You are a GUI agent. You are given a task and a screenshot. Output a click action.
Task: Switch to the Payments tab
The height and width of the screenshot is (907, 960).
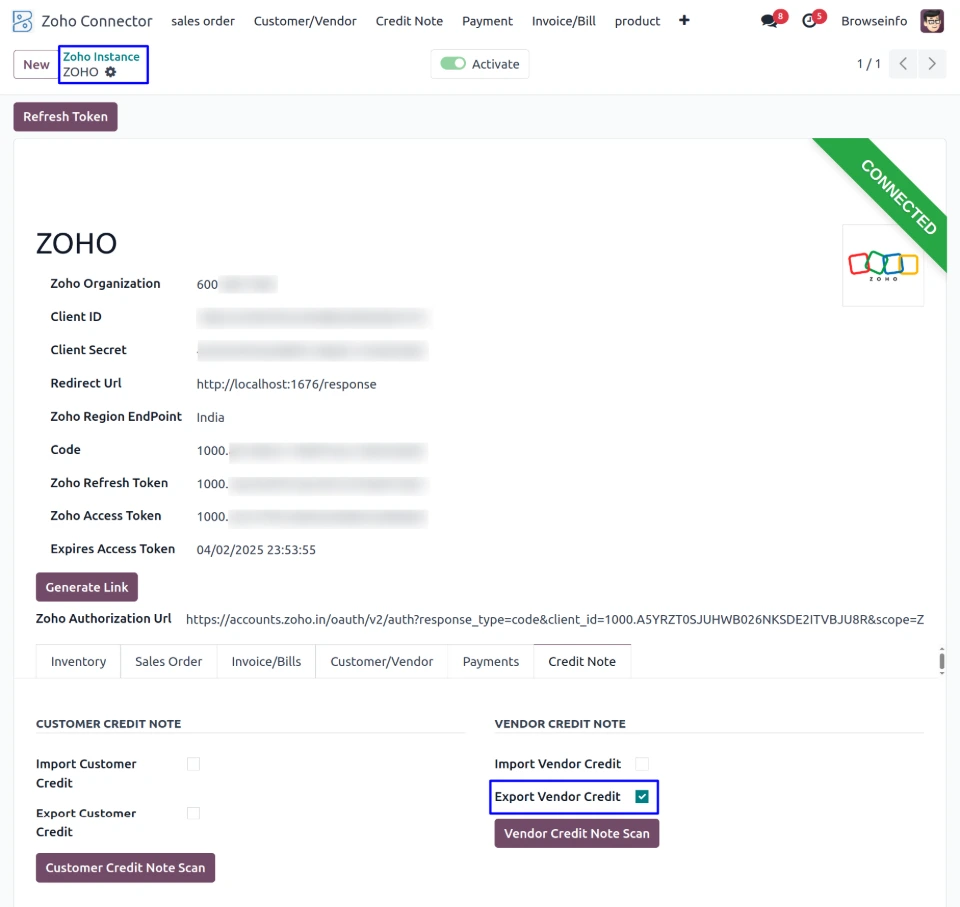[x=491, y=661]
